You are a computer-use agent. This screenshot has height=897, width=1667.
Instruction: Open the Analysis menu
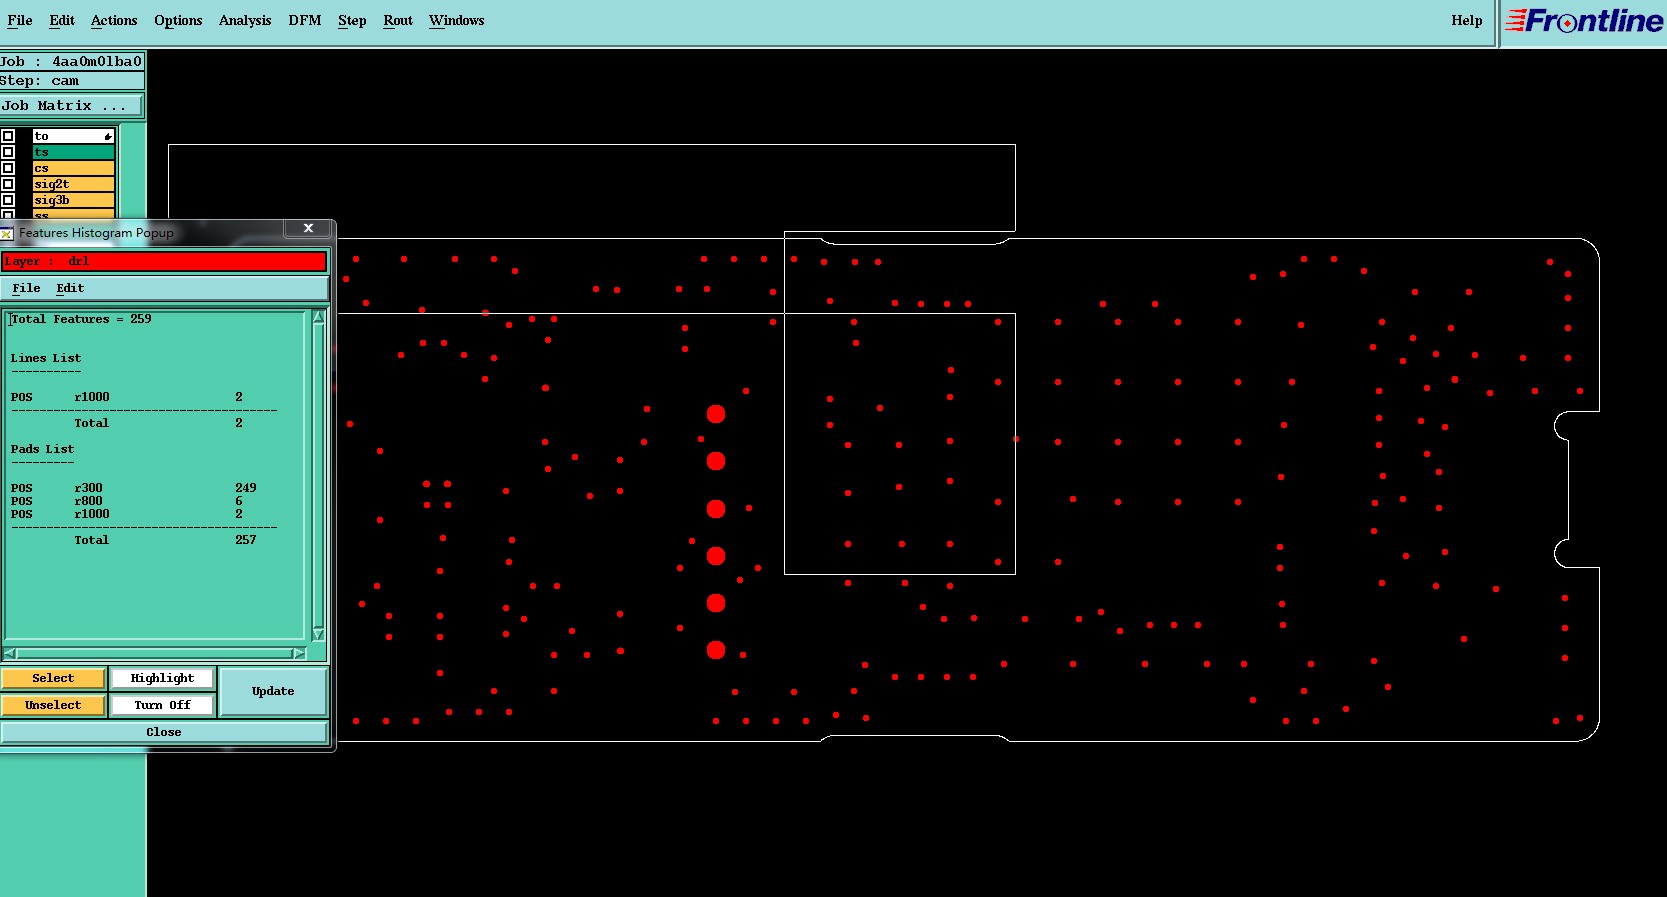[x=245, y=20]
